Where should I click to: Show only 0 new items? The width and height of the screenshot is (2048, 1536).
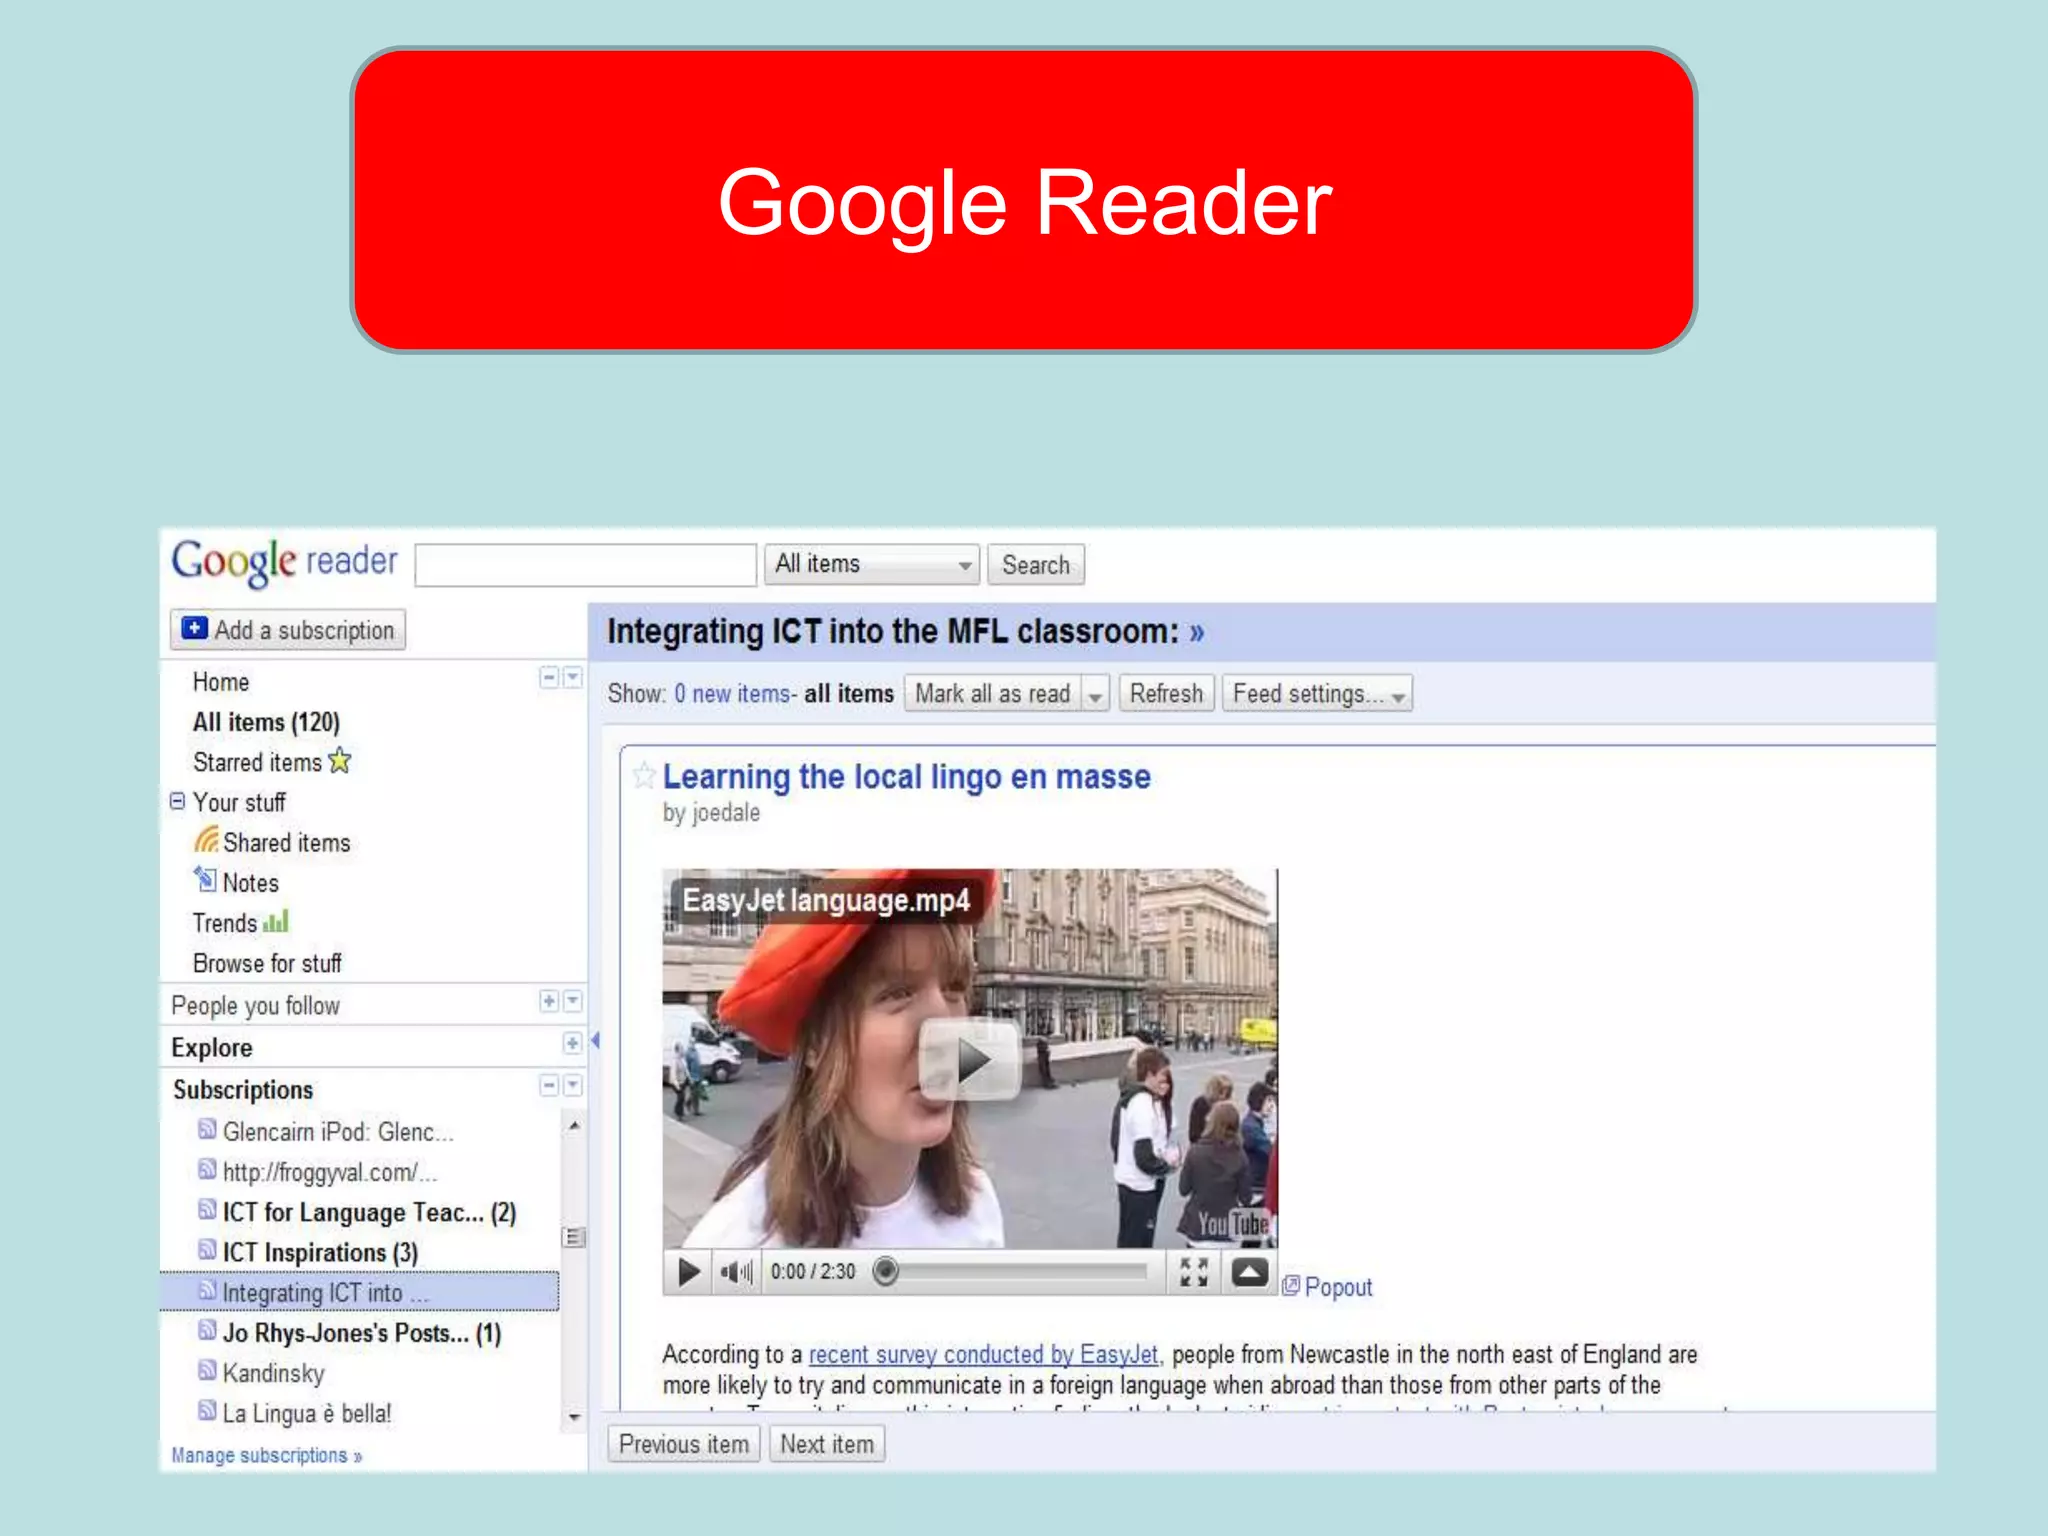pyautogui.click(x=733, y=694)
